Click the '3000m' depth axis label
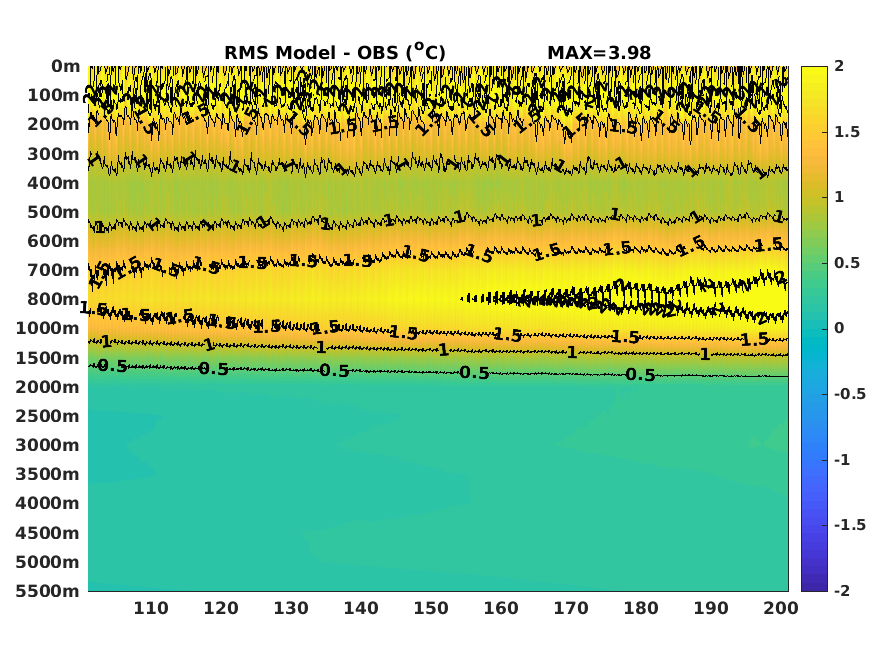The width and height of the screenshot is (875, 656). click(x=47, y=445)
